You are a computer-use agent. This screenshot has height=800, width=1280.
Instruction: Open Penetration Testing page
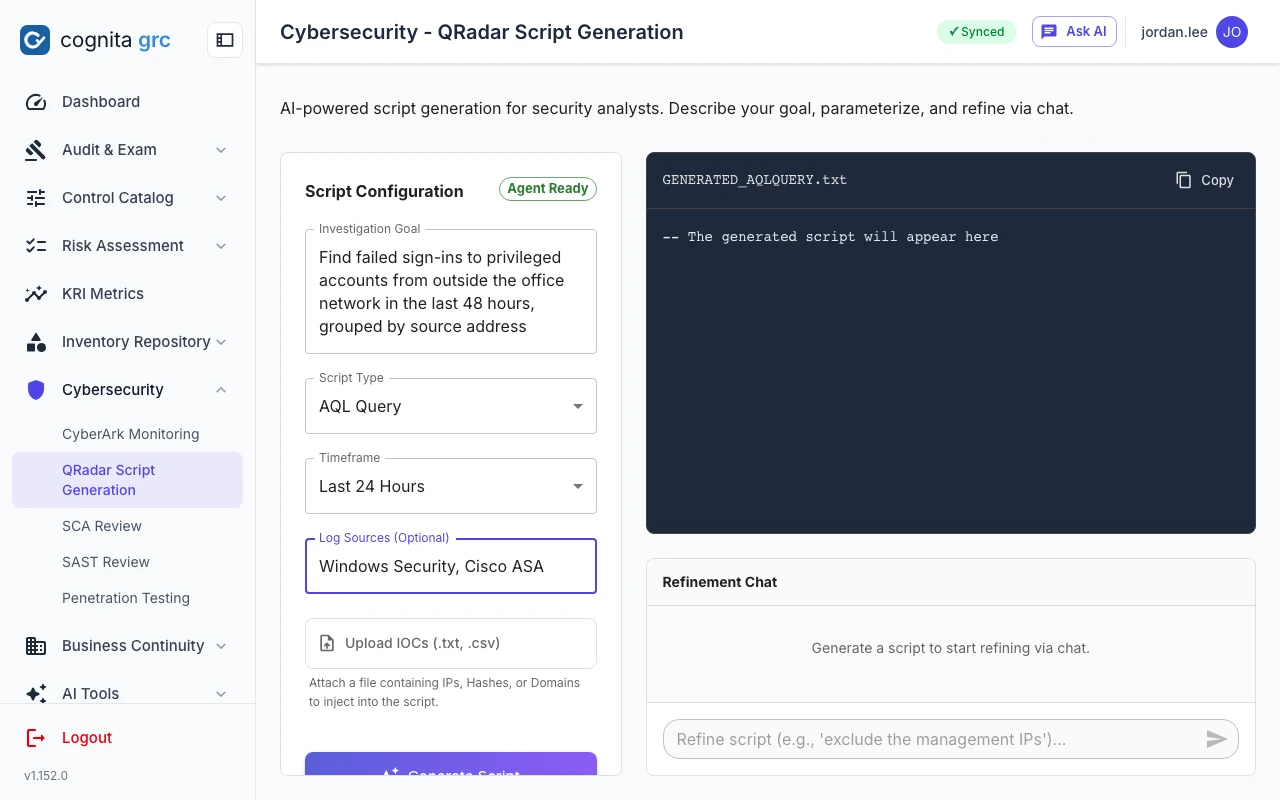[128, 598]
